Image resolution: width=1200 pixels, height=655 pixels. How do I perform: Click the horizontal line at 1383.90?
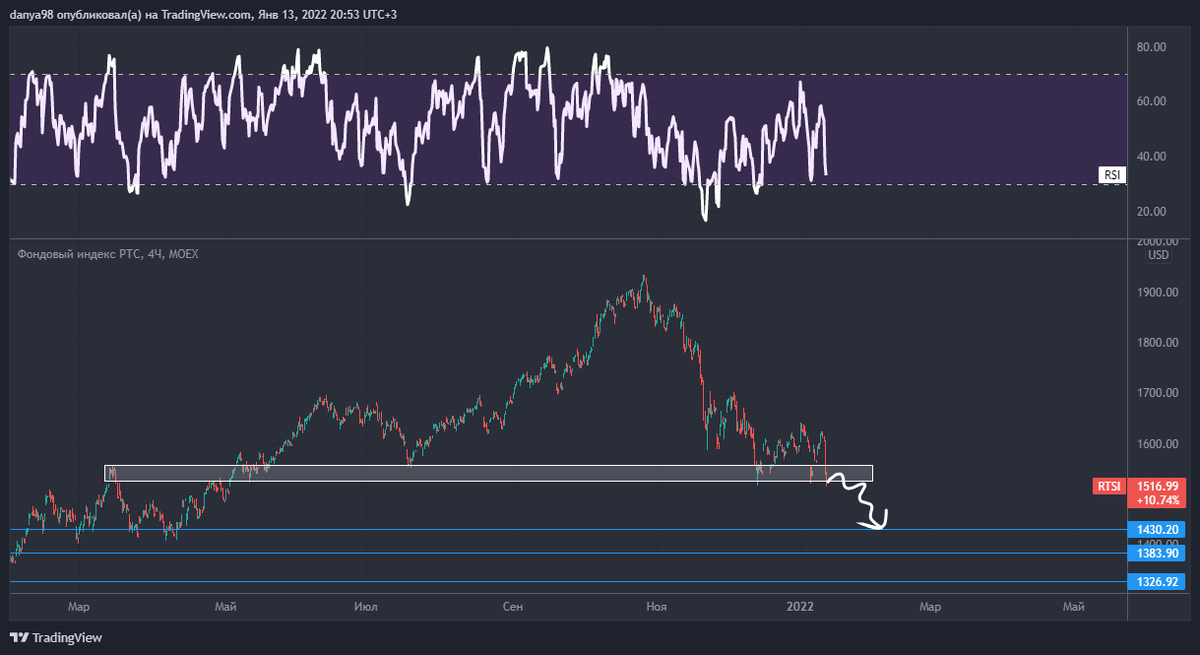point(566,553)
